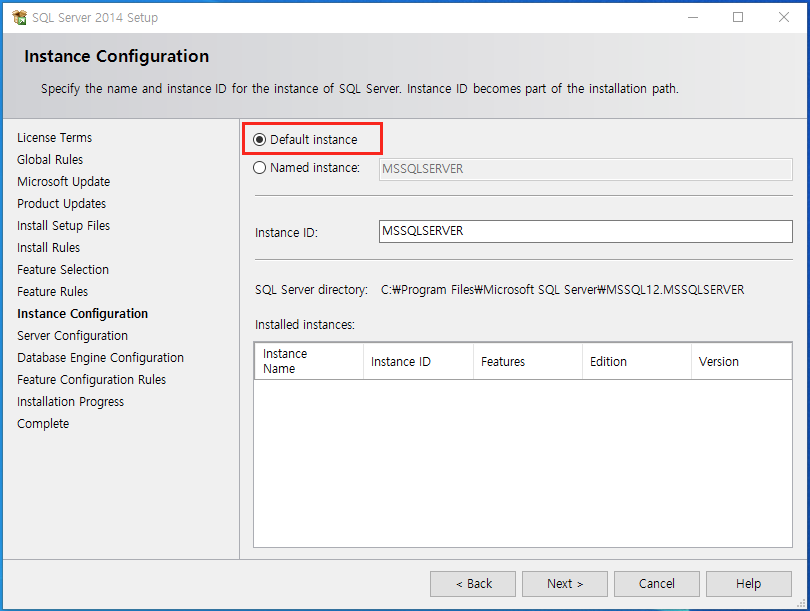The width and height of the screenshot is (810, 611).
Task: Select Global Rules in the step list
Action: point(50,160)
